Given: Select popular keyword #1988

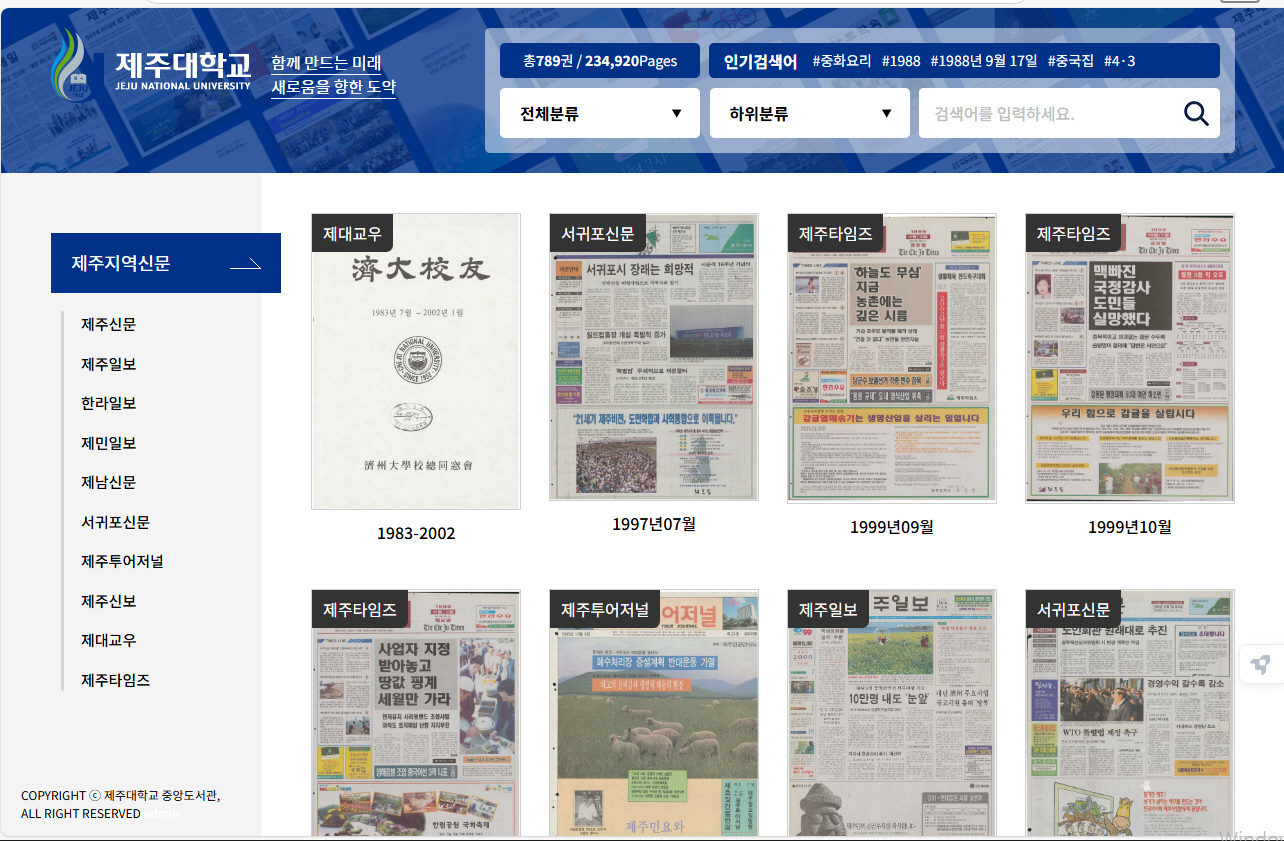Looking at the screenshot, I should 901,61.
